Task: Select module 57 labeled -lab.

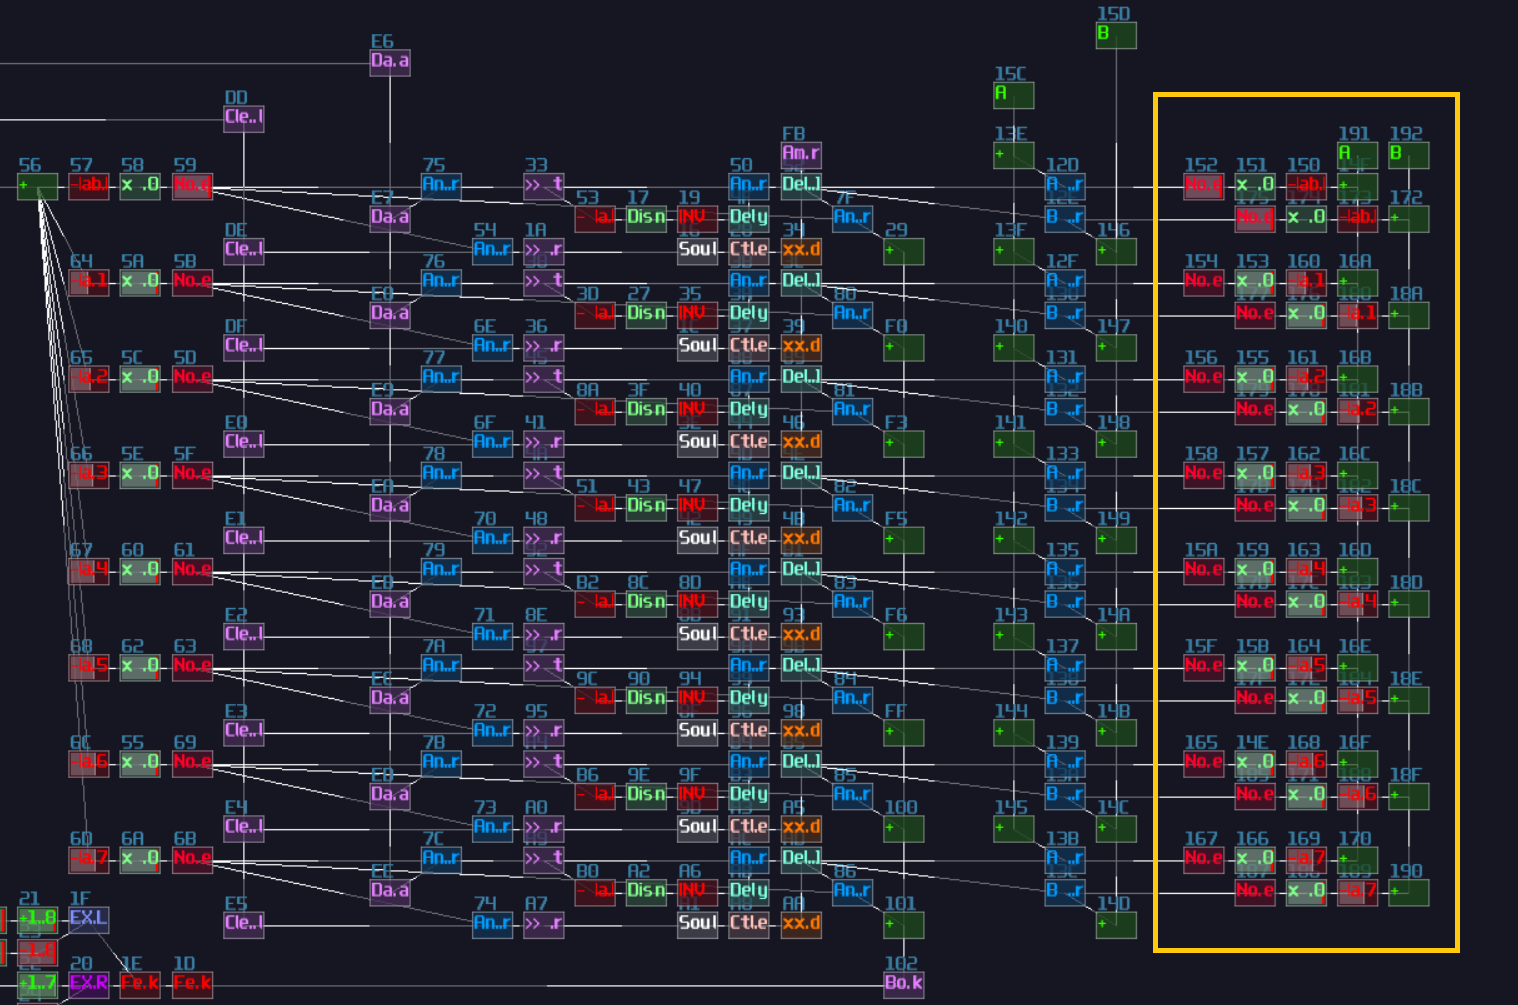Action: [x=89, y=186]
